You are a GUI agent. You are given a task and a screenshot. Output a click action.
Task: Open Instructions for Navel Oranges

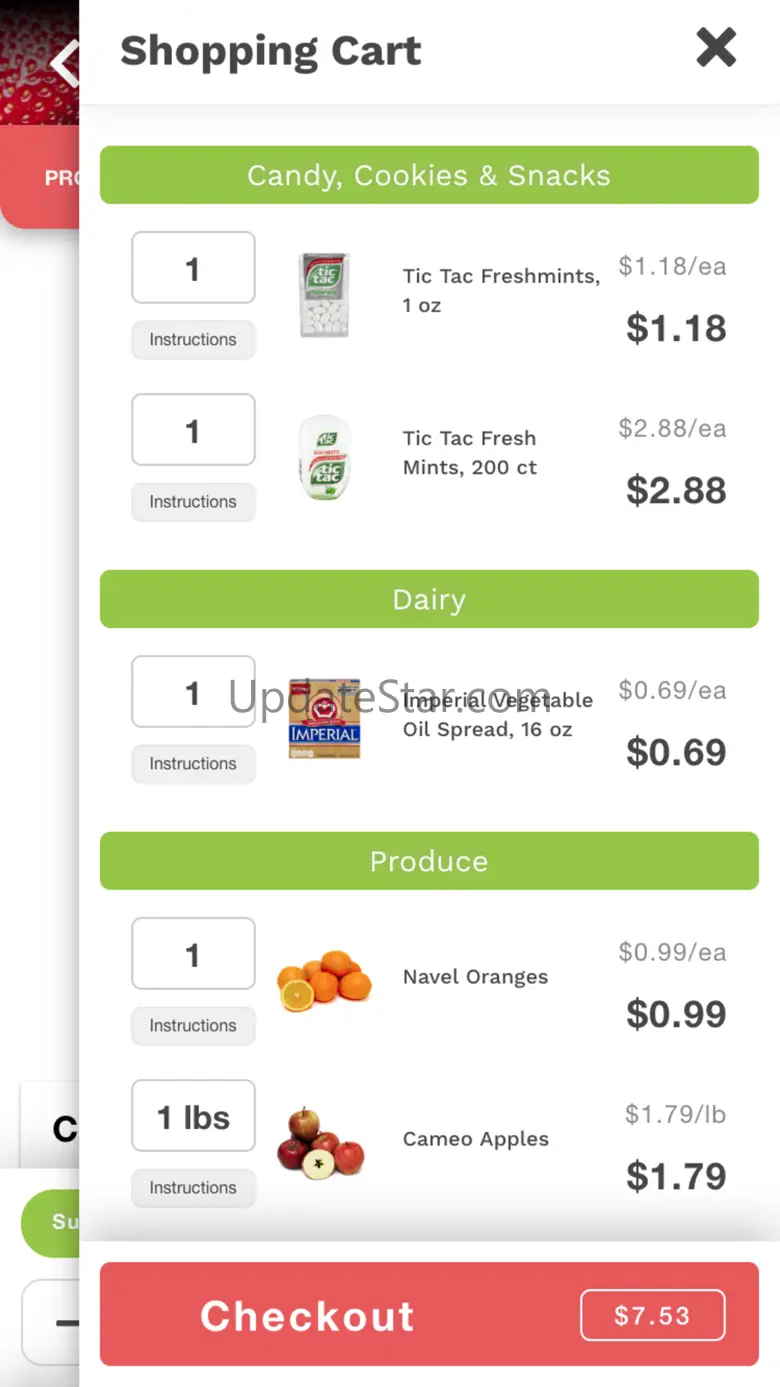click(193, 1026)
